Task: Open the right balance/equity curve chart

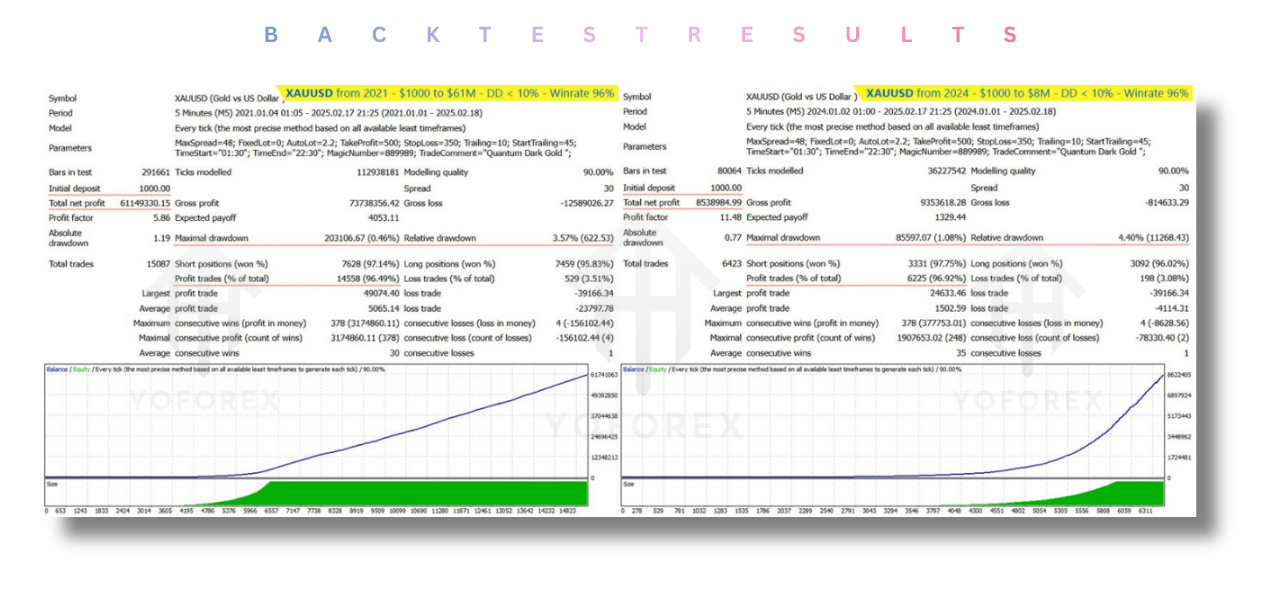Action: pyautogui.click(x=892, y=422)
